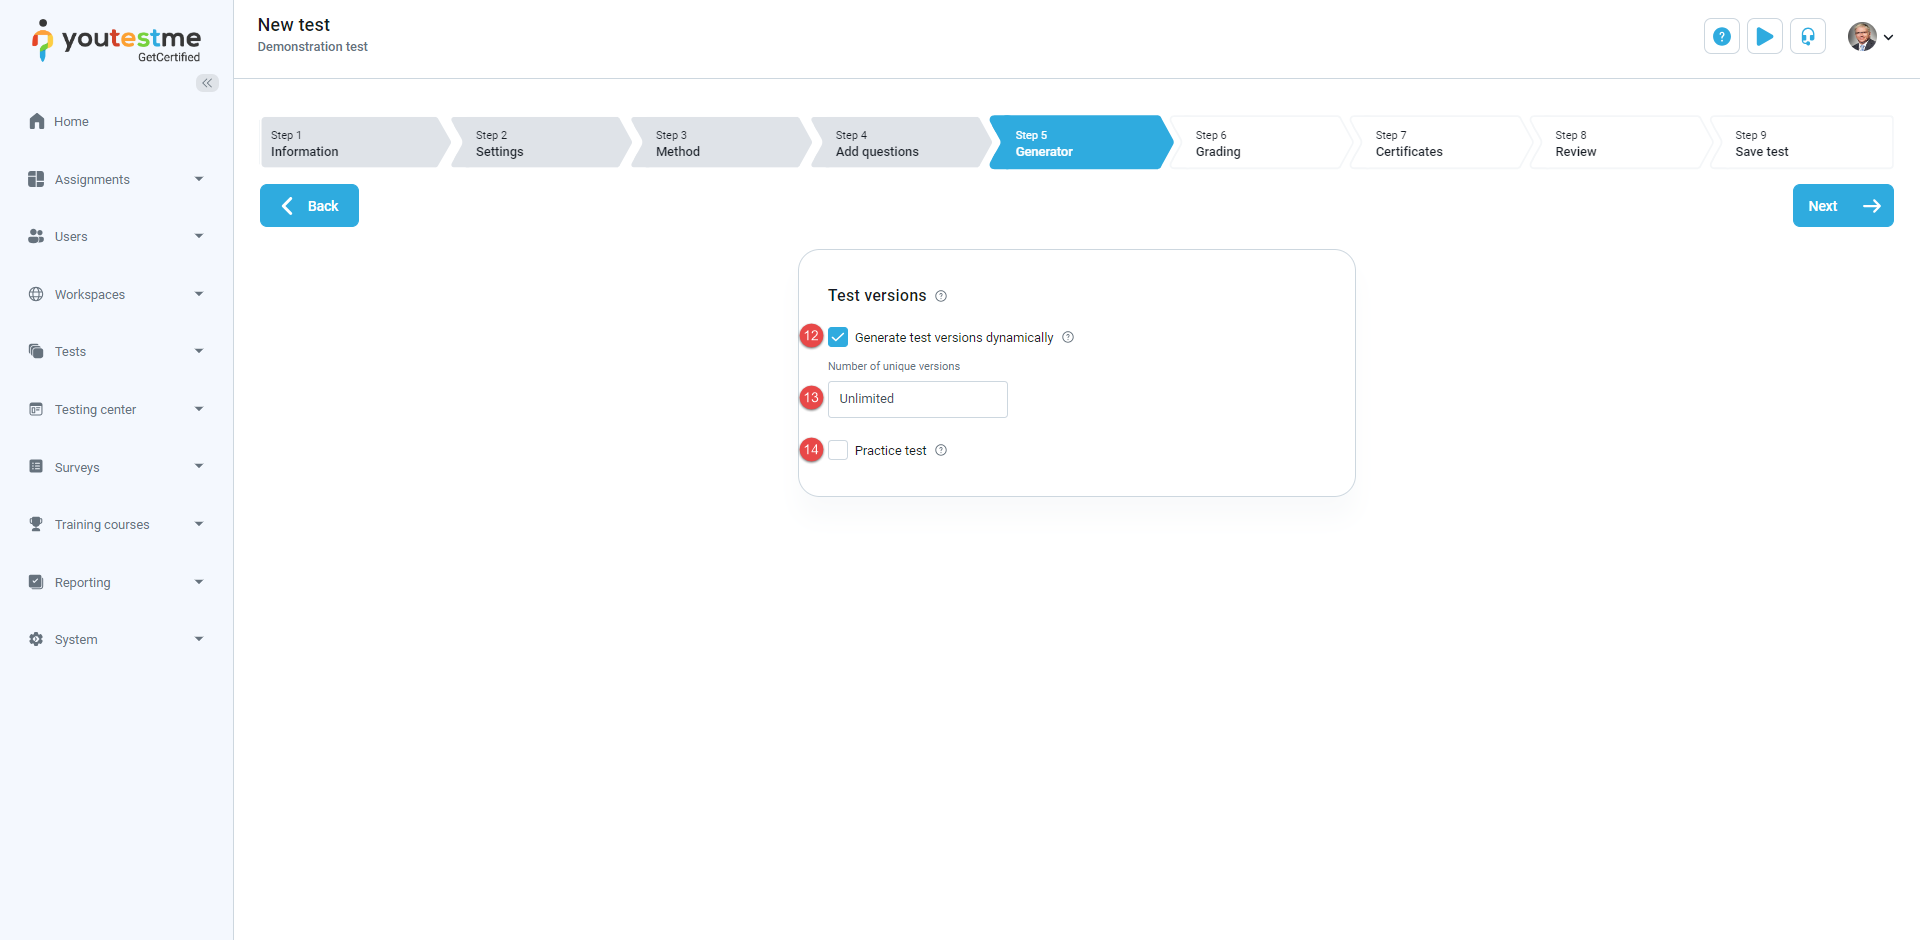1920x940 pixels.
Task: Click Demonstration test subtitle
Action: pyautogui.click(x=312, y=47)
